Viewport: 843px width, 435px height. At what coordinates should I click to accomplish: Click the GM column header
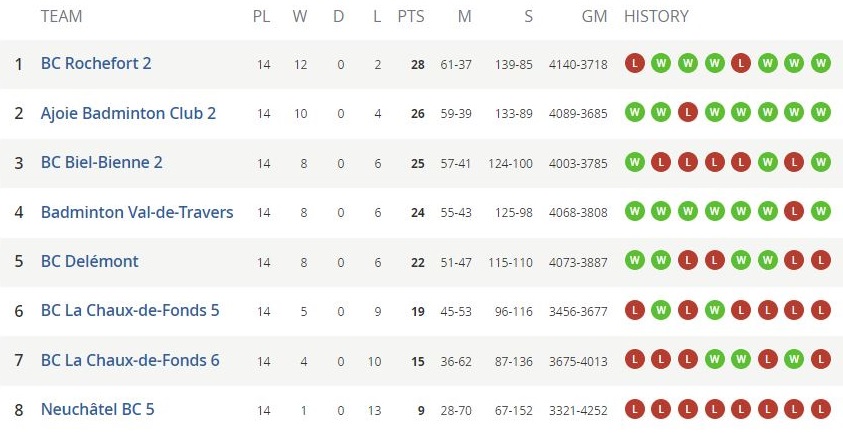(x=594, y=16)
